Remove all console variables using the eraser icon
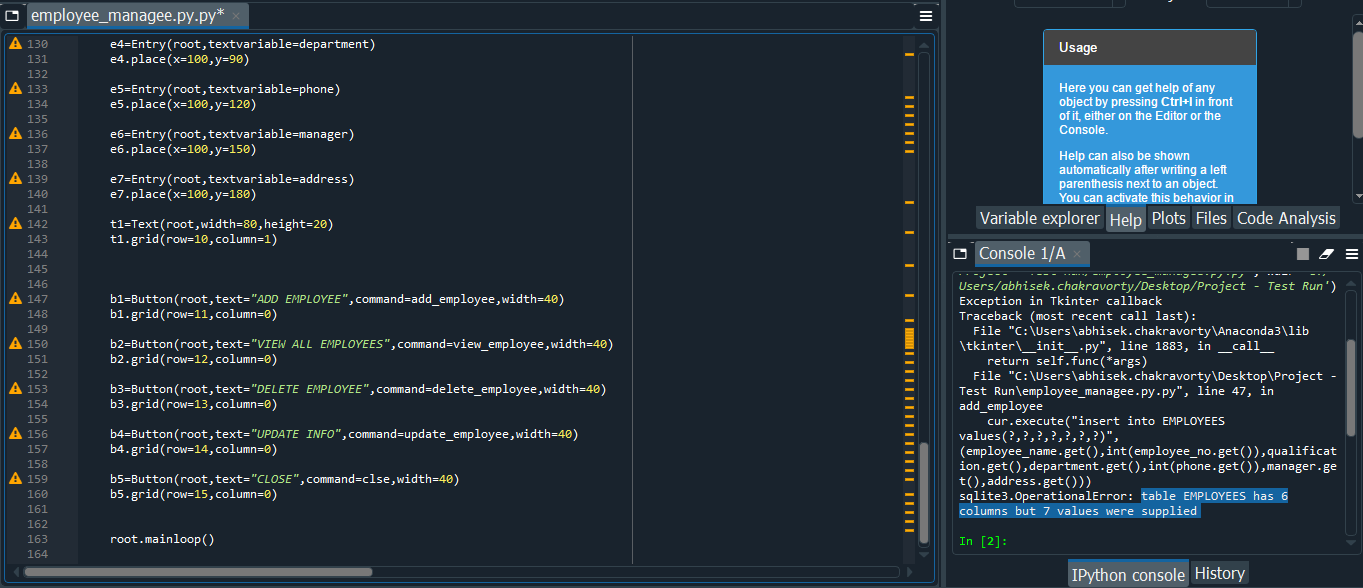The width and height of the screenshot is (1363, 588). pos(1327,253)
